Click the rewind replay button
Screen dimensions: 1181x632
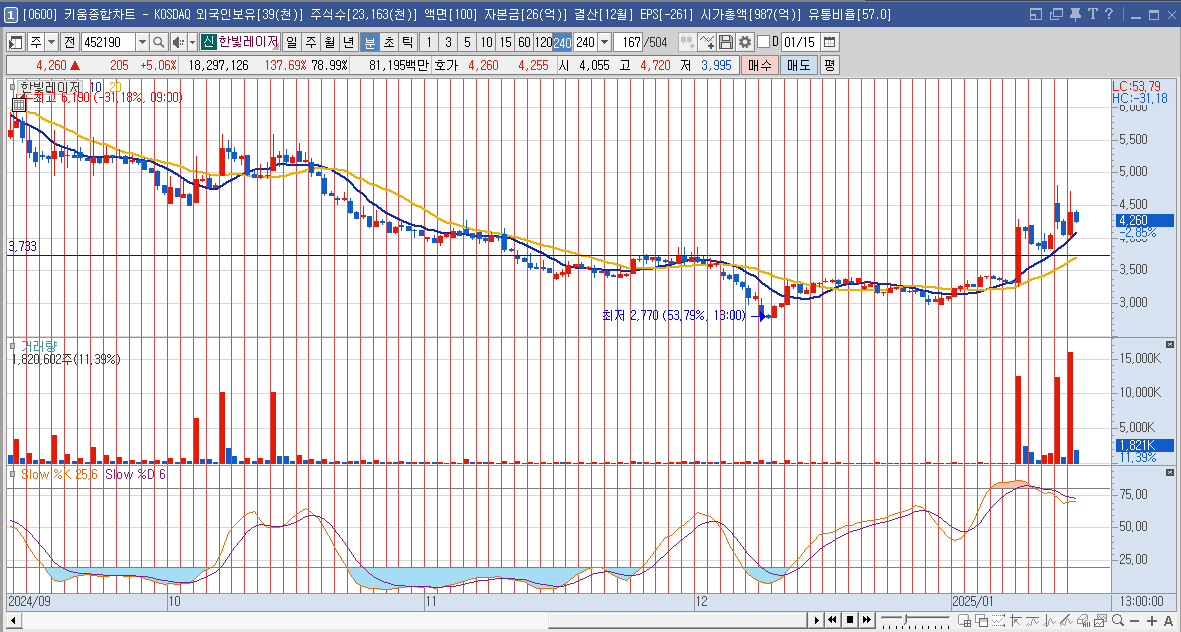point(833,620)
